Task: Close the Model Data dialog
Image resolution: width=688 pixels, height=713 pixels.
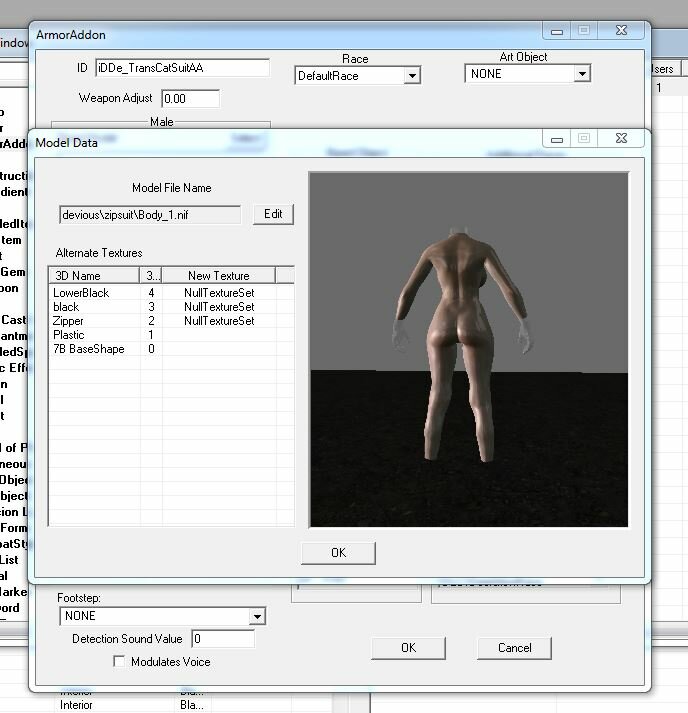Action: [621, 138]
